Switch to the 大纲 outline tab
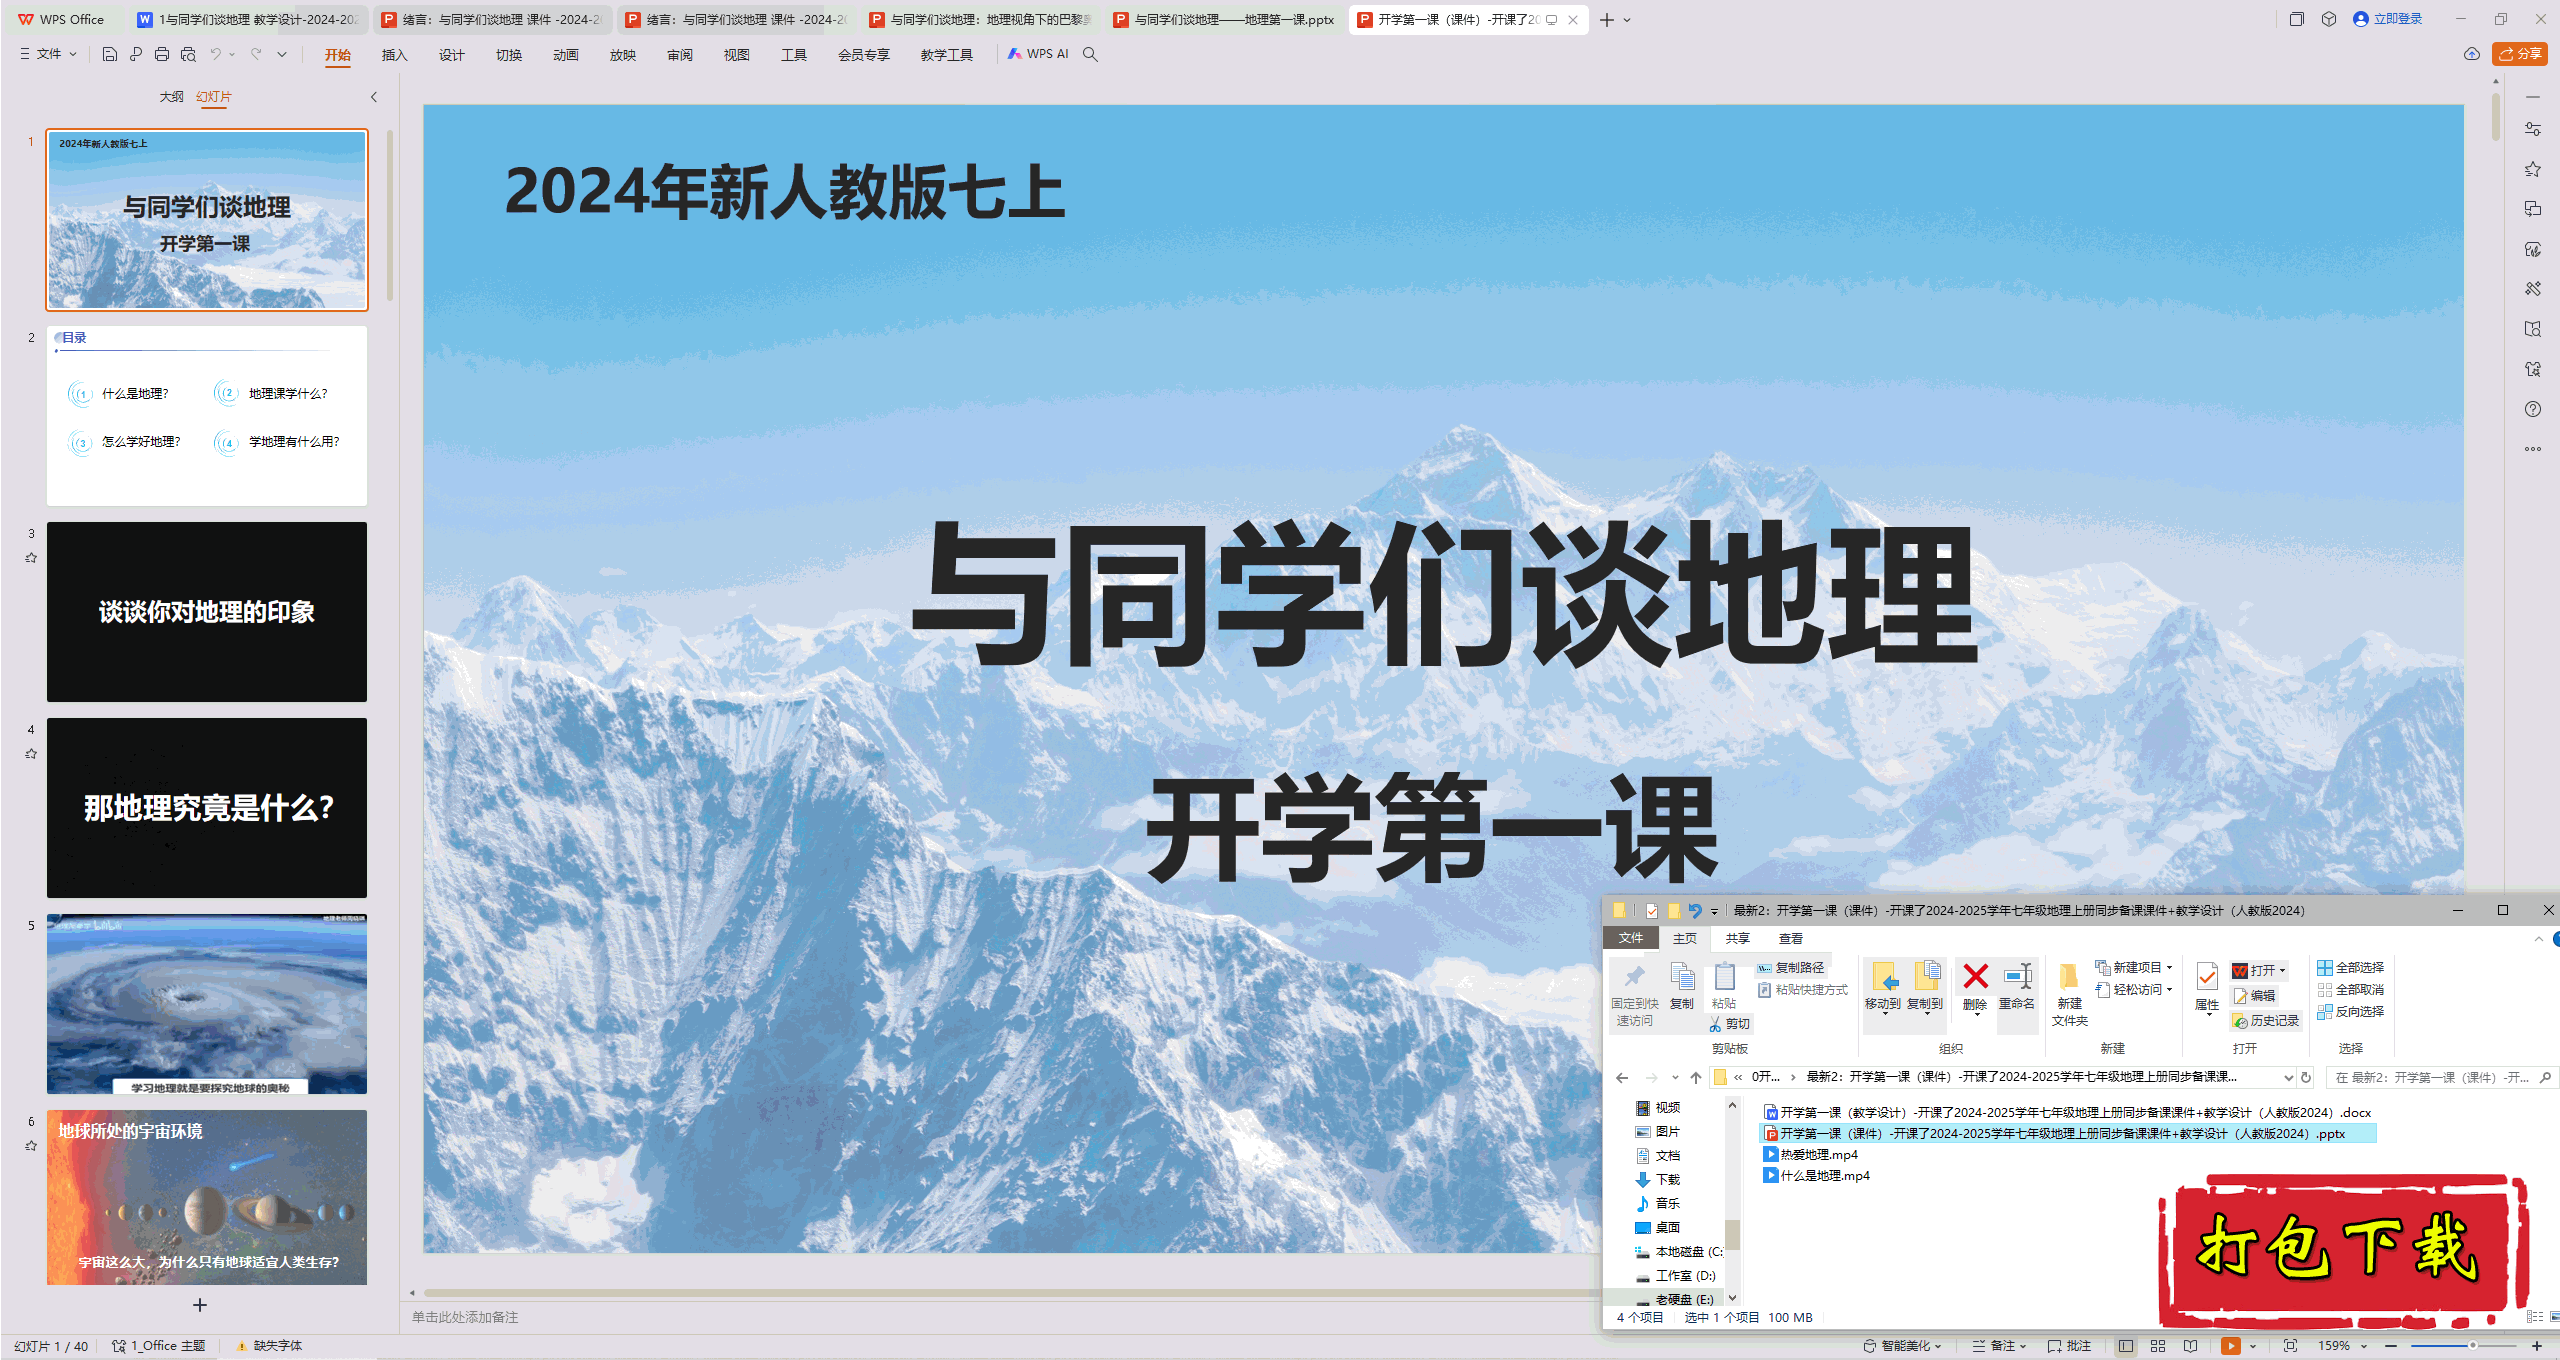This screenshot has height=1360, width=2560. coord(171,97)
